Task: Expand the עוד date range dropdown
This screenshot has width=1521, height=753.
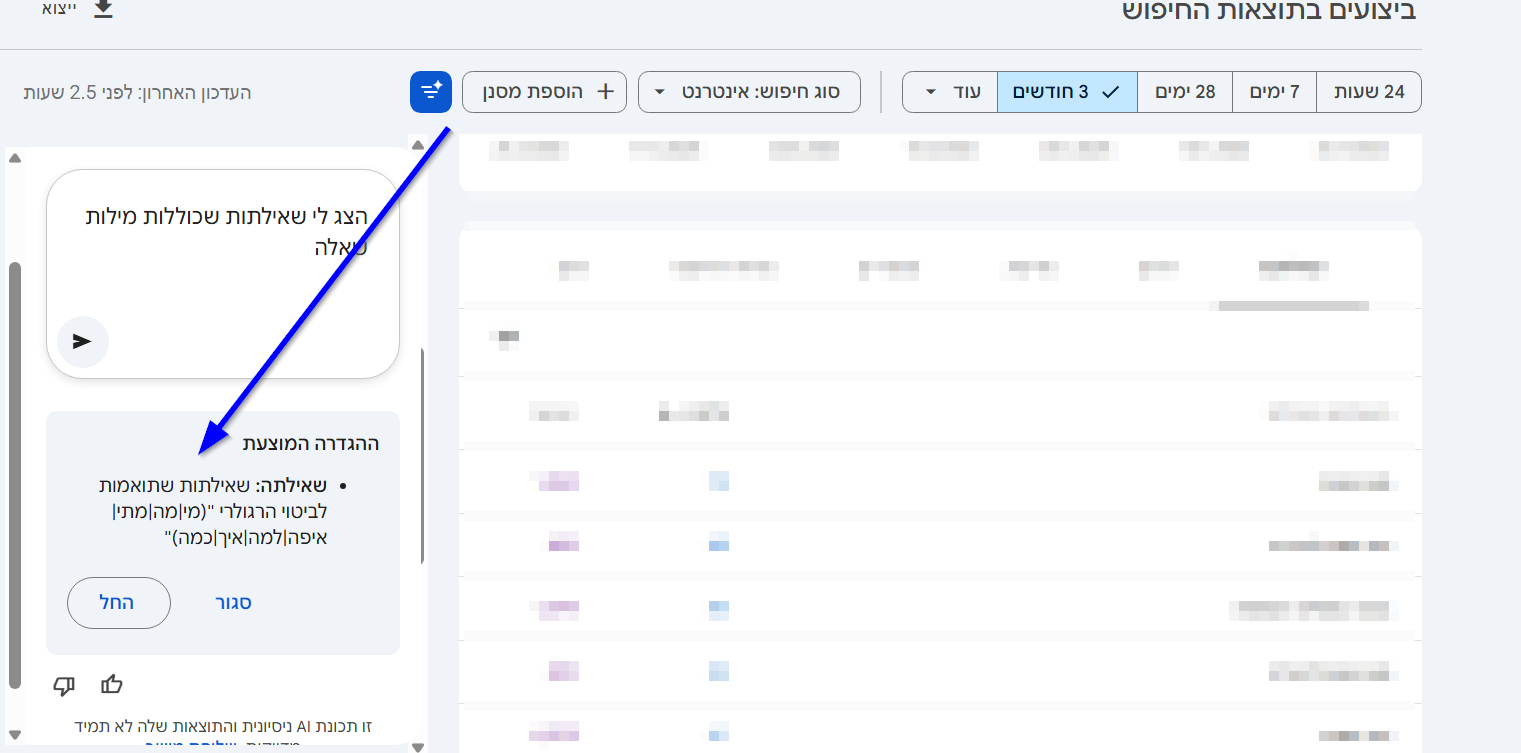Action: click(x=950, y=92)
